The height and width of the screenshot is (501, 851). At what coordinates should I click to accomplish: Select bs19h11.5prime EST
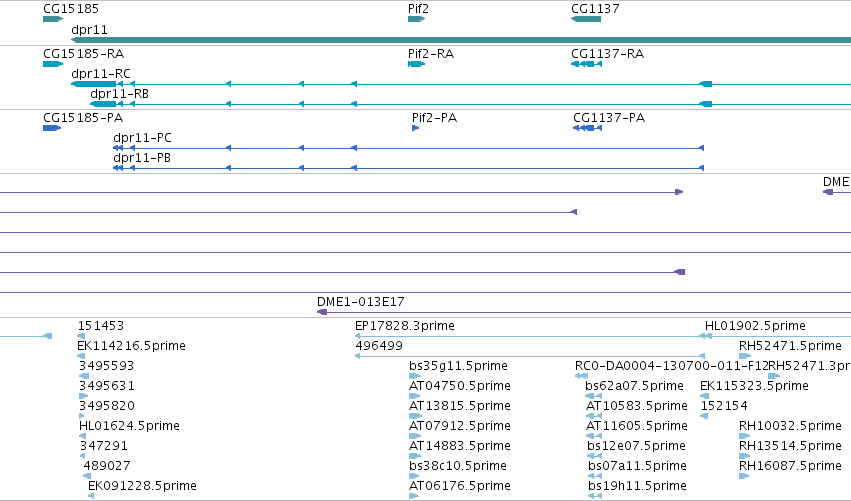(595, 496)
